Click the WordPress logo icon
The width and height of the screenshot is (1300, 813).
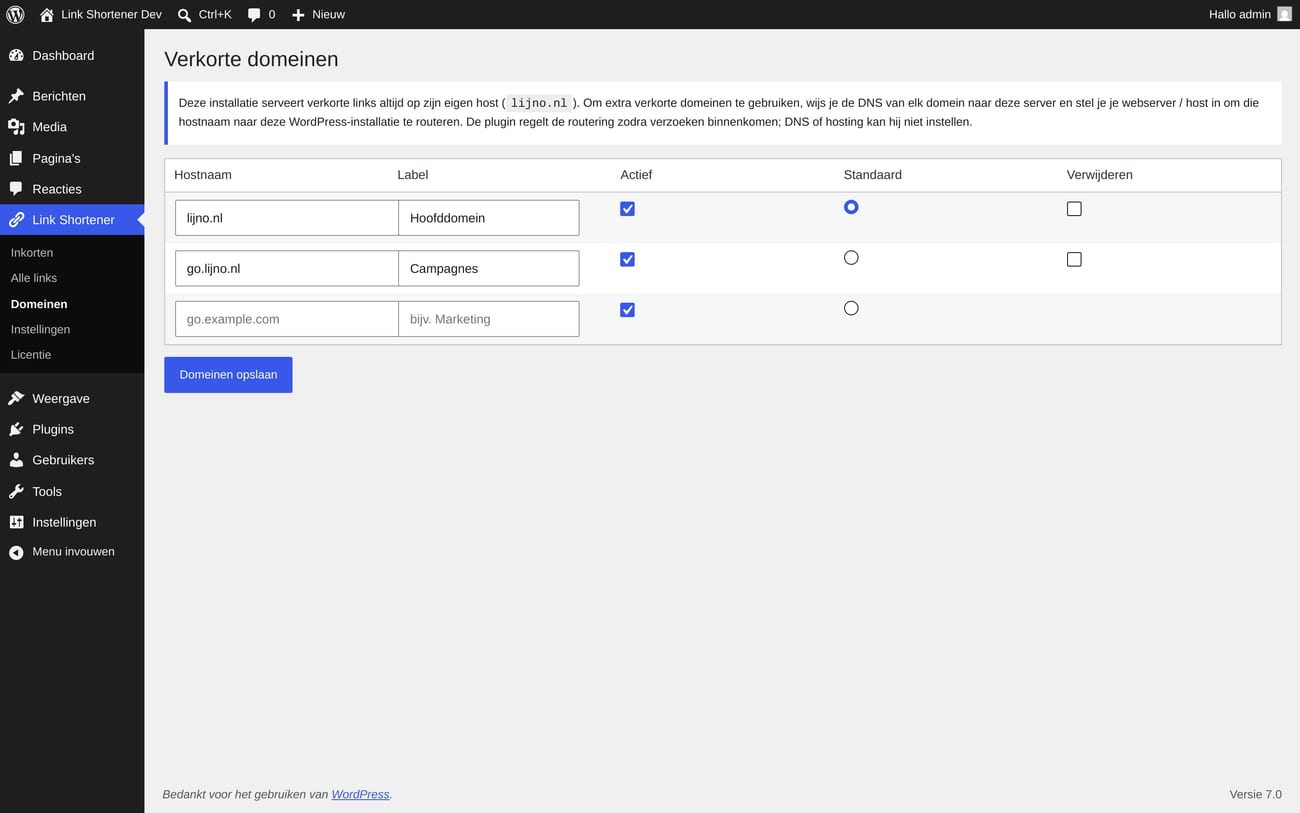click(15, 14)
